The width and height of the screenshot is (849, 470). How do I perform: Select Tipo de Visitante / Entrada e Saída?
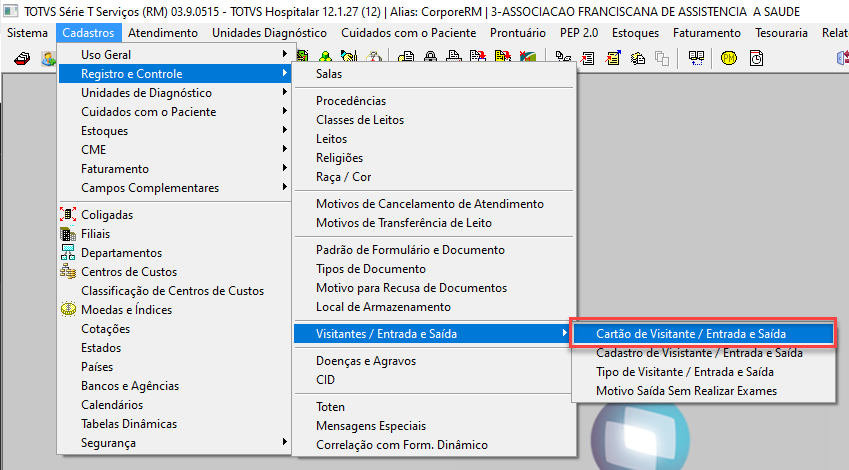[x=703, y=371]
